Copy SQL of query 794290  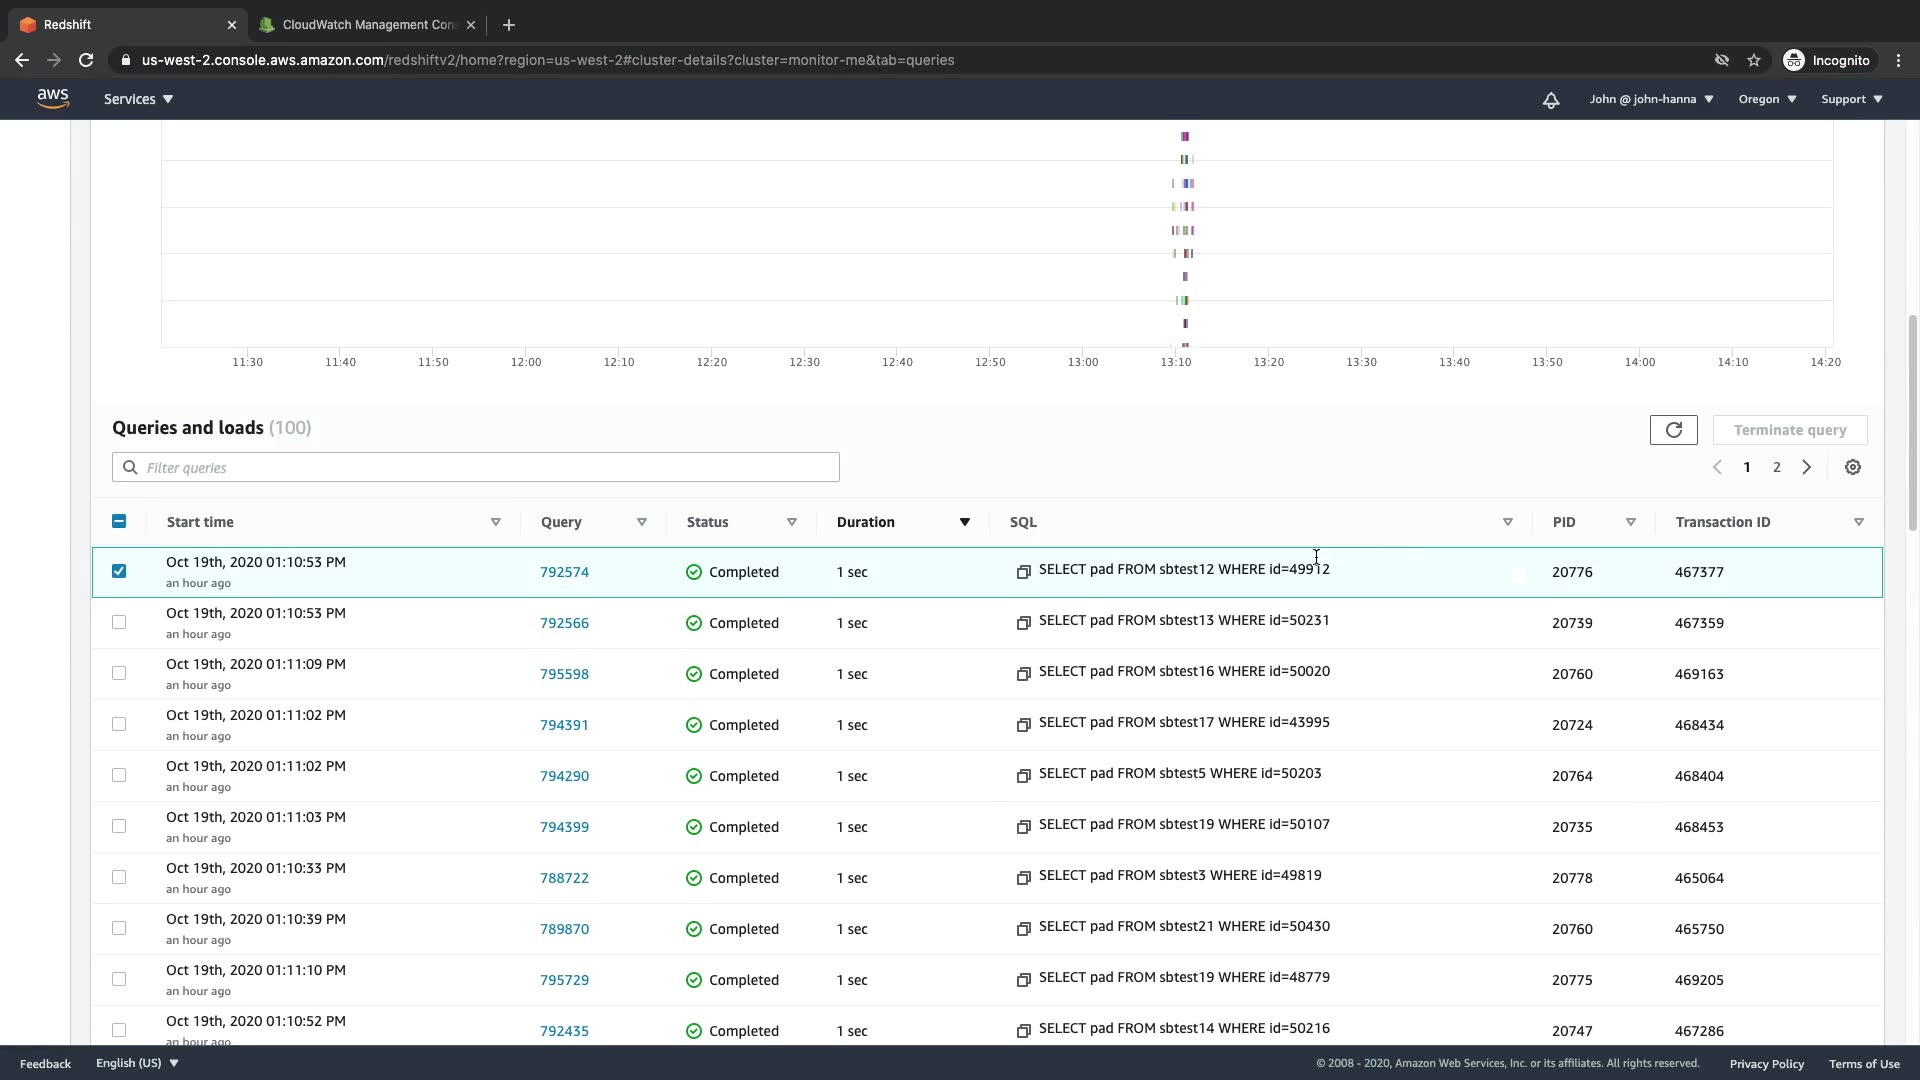coord(1023,776)
